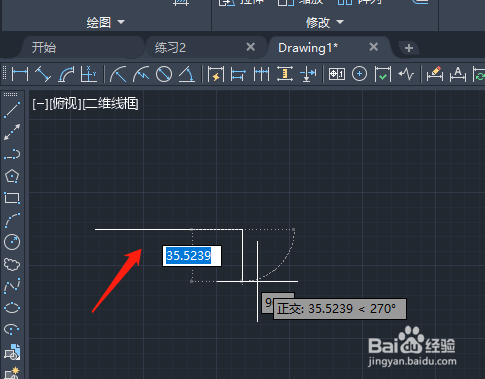Select the Ordinate dimension tool
Image resolution: width=485 pixels, height=379 pixels.
89,74
